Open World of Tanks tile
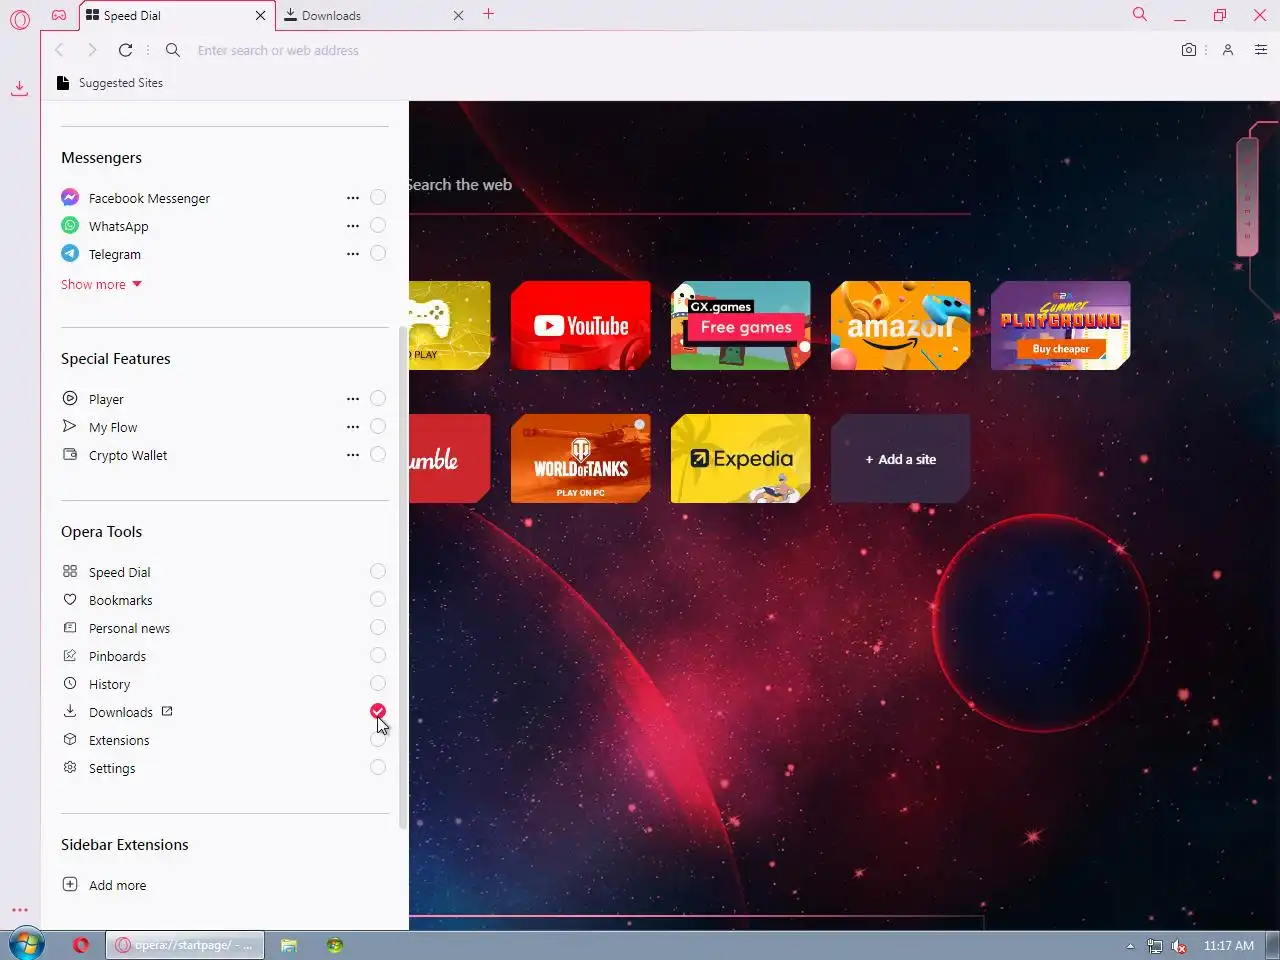 tap(580, 459)
